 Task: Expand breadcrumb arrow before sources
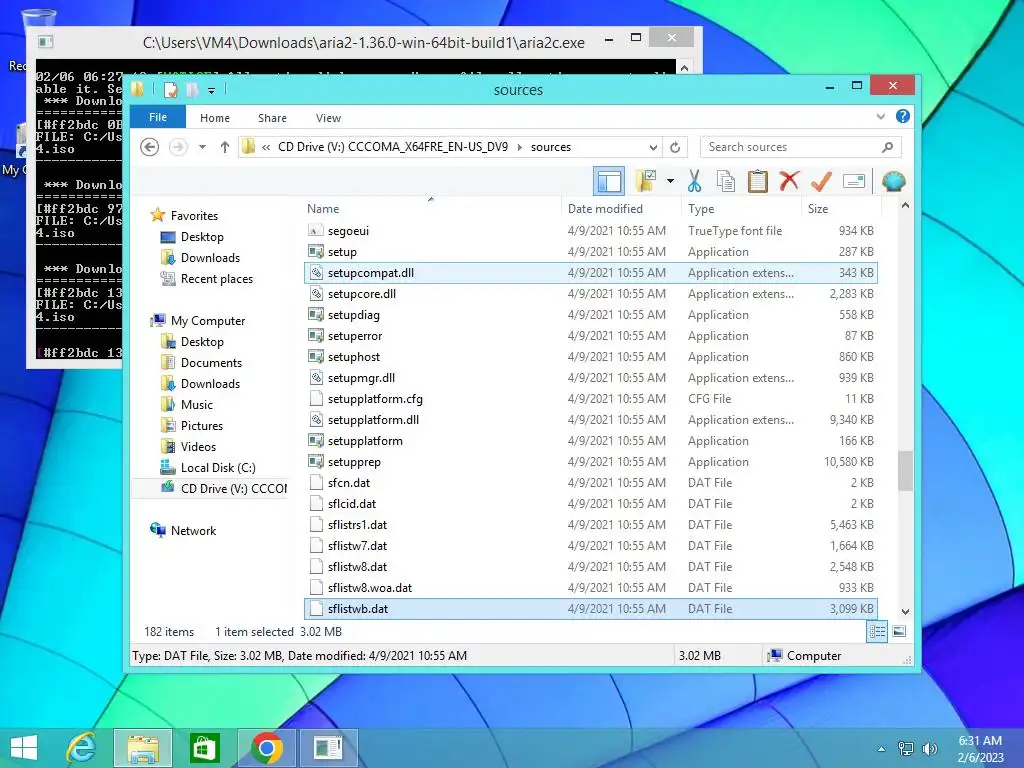(x=520, y=147)
